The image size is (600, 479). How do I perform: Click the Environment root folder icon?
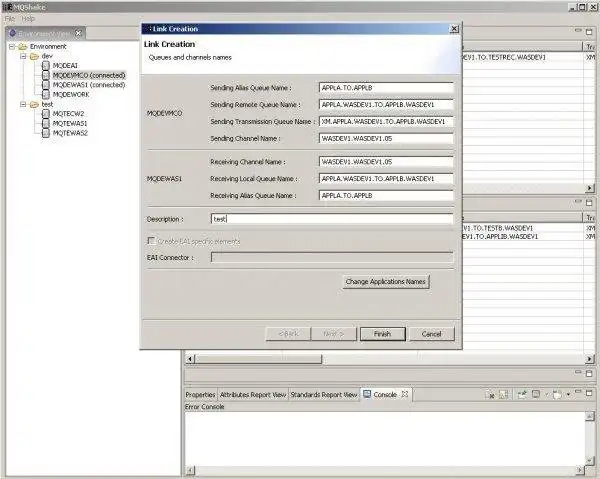[x=23, y=46]
